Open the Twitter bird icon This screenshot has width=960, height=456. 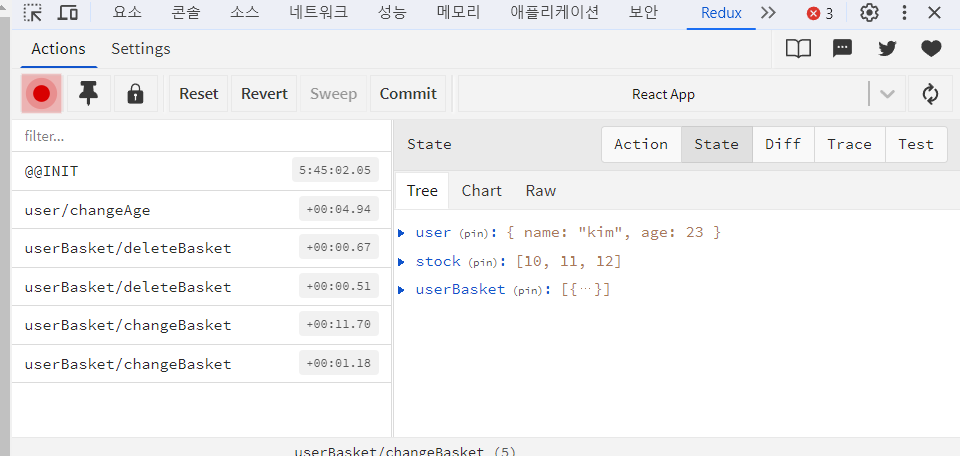coord(887,48)
